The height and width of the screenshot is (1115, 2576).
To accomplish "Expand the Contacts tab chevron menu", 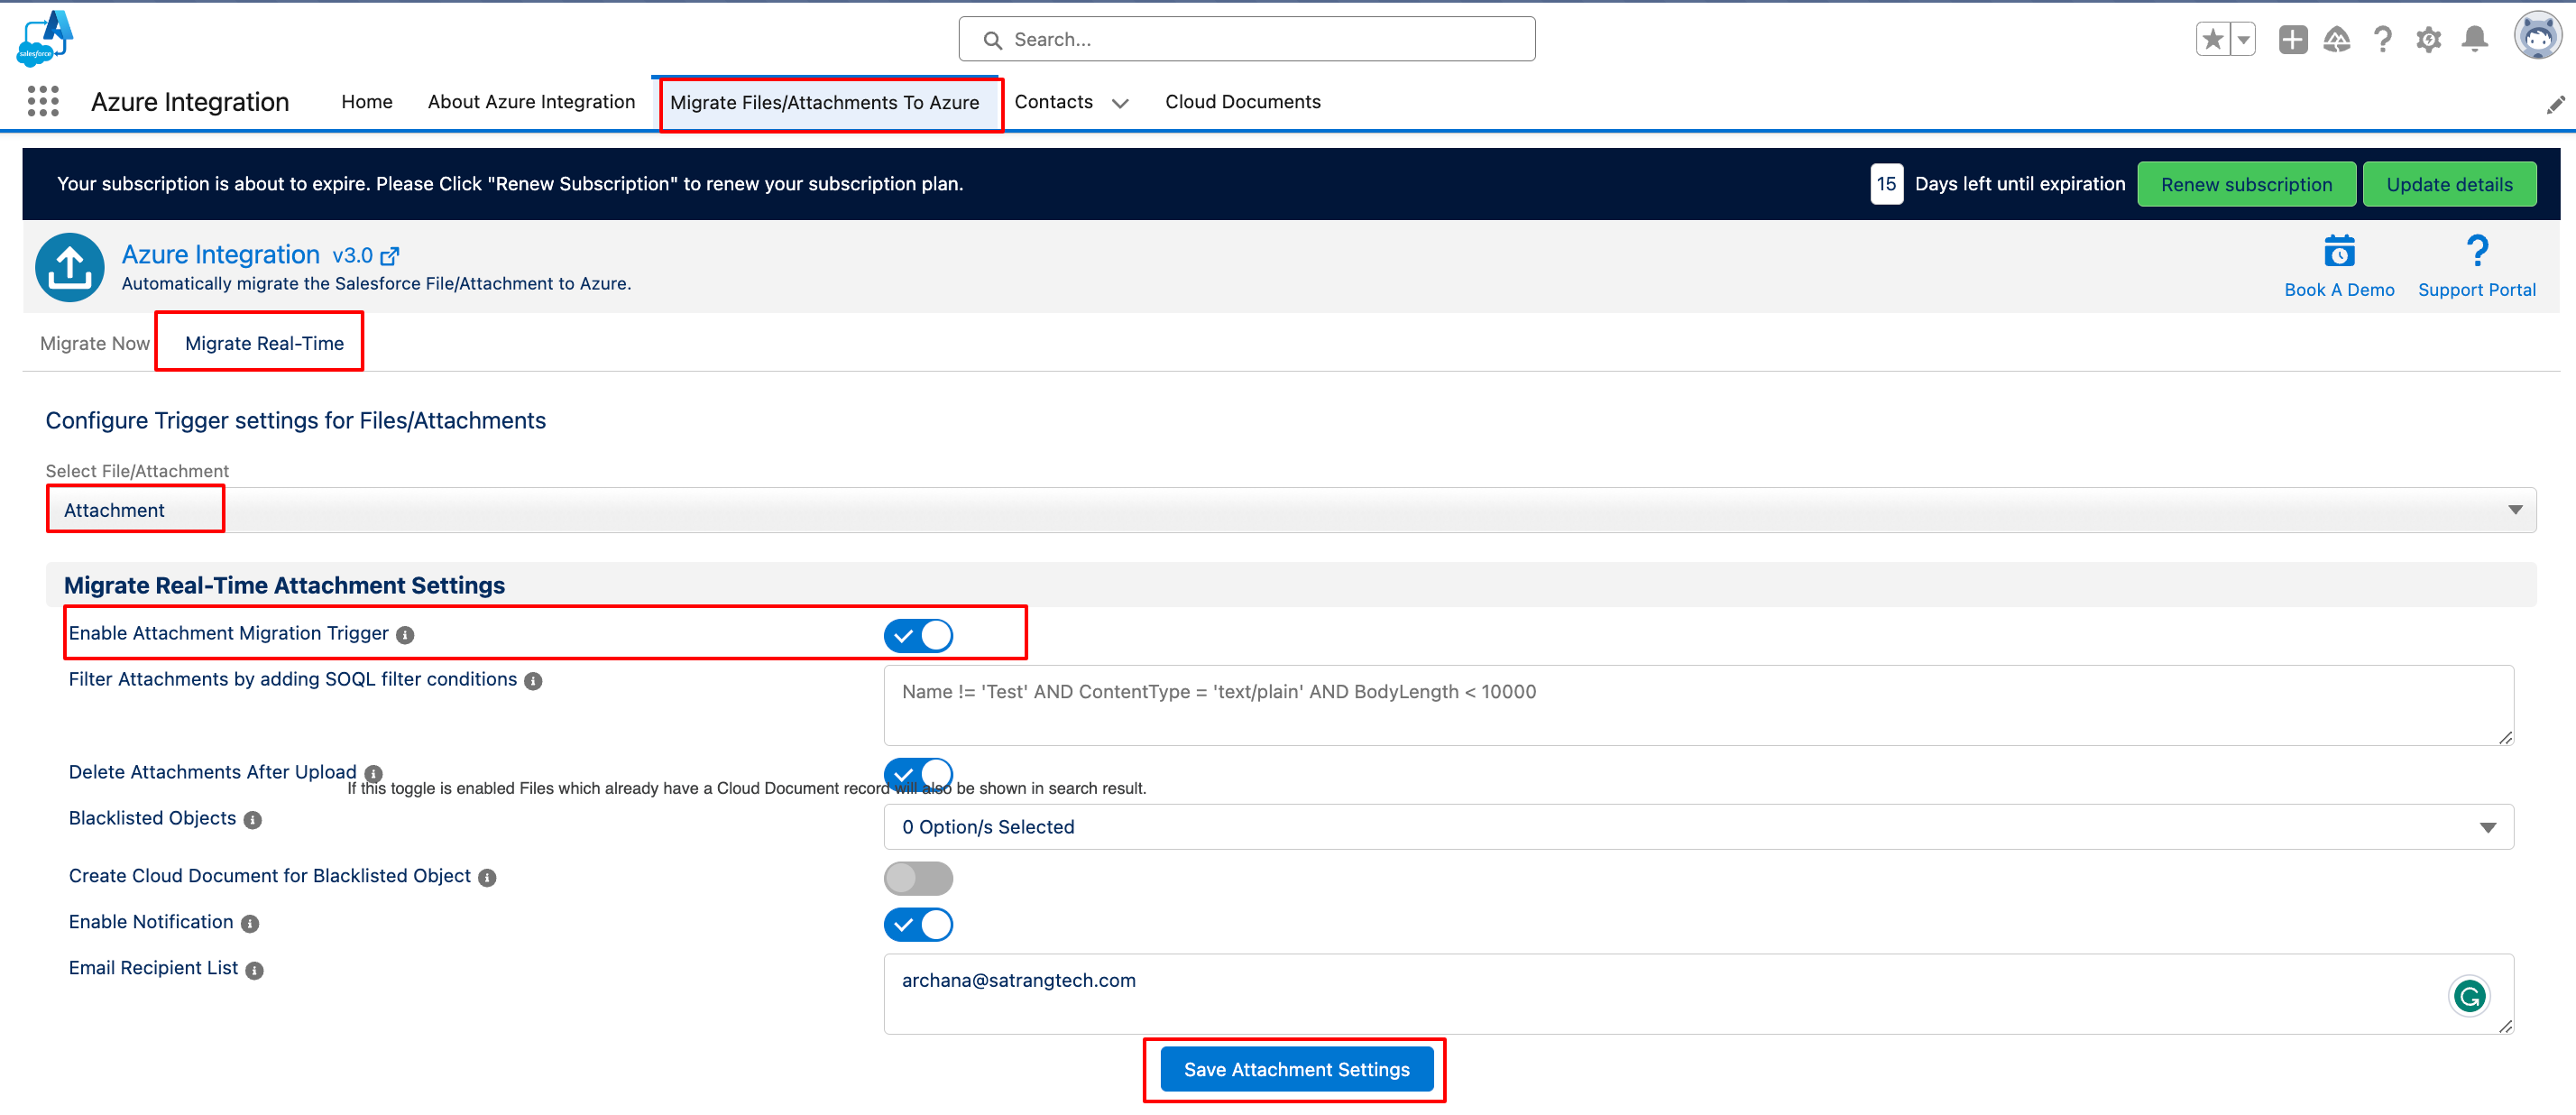I will (1120, 103).
